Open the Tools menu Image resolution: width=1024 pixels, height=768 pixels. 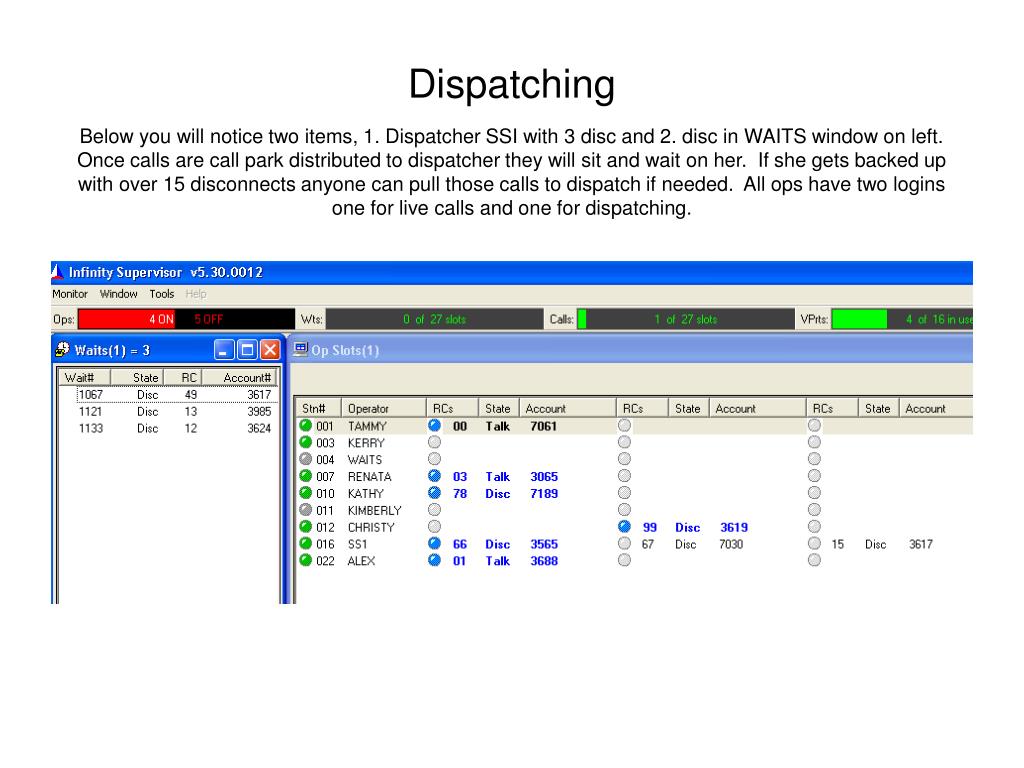[x=161, y=294]
